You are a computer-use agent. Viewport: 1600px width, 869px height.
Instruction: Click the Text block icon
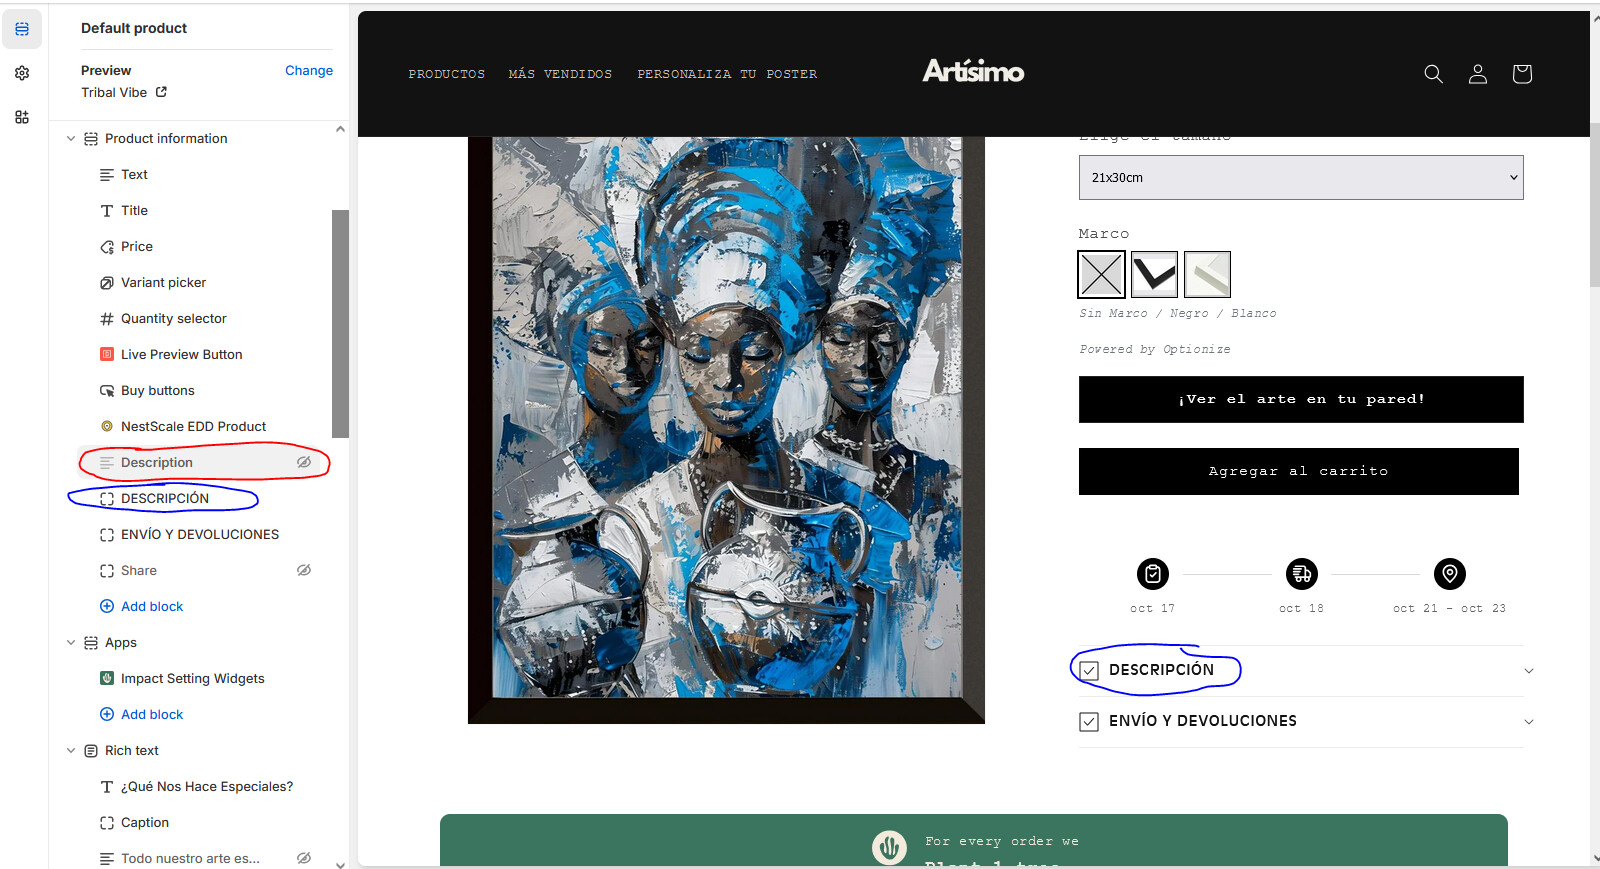(x=107, y=175)
